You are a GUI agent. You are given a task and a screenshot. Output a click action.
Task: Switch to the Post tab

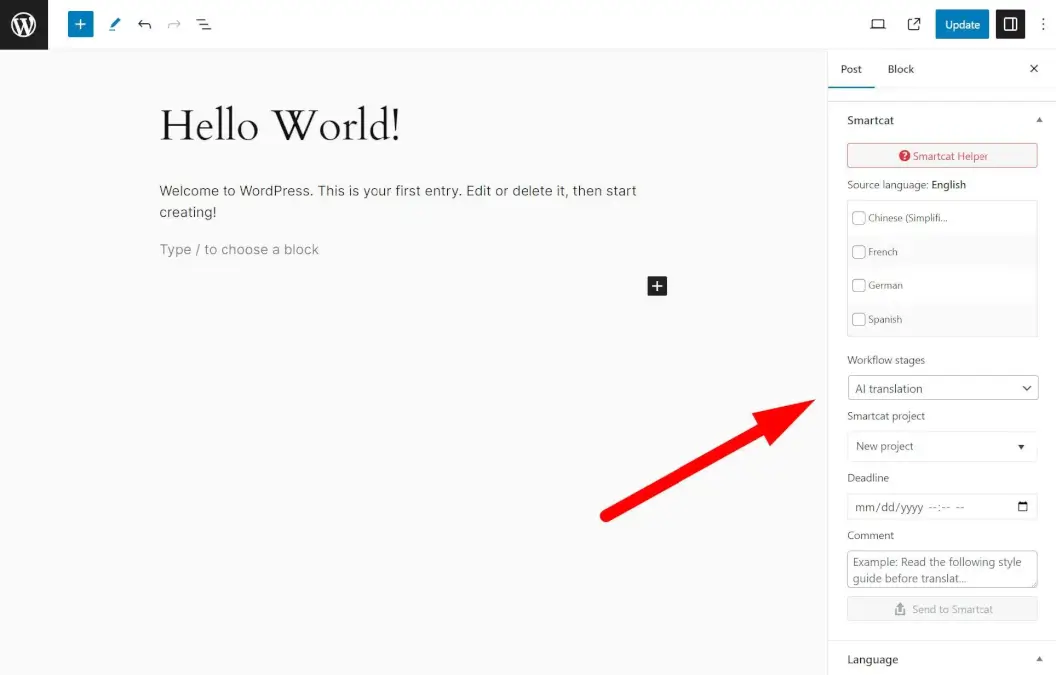point(851,69)
